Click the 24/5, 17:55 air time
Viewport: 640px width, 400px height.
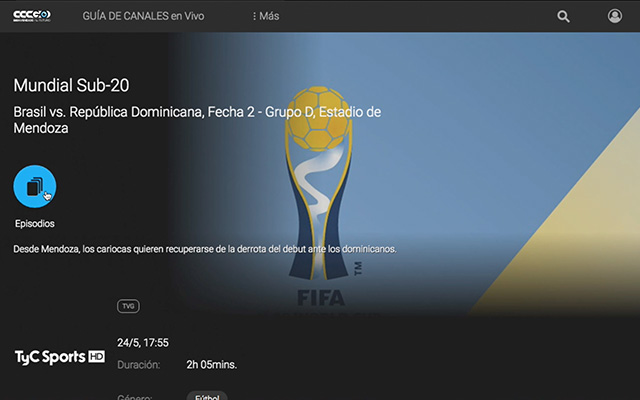tap(143, 343)
